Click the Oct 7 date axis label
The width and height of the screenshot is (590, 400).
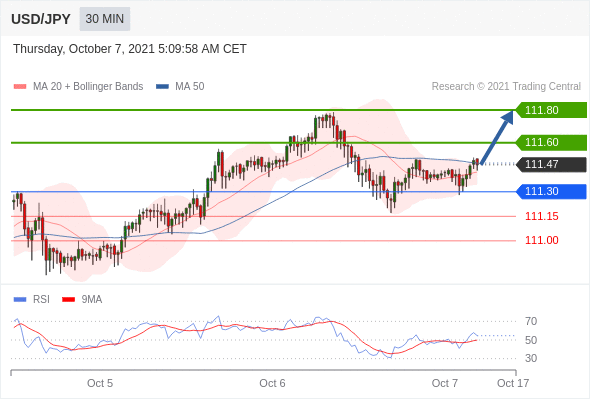pos(444,383)
